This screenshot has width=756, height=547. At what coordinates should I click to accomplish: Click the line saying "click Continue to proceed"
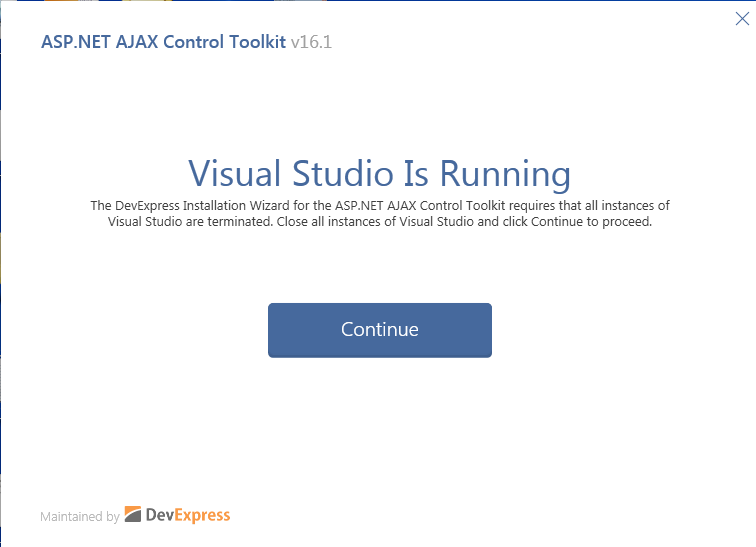click(x=379, y=221)
